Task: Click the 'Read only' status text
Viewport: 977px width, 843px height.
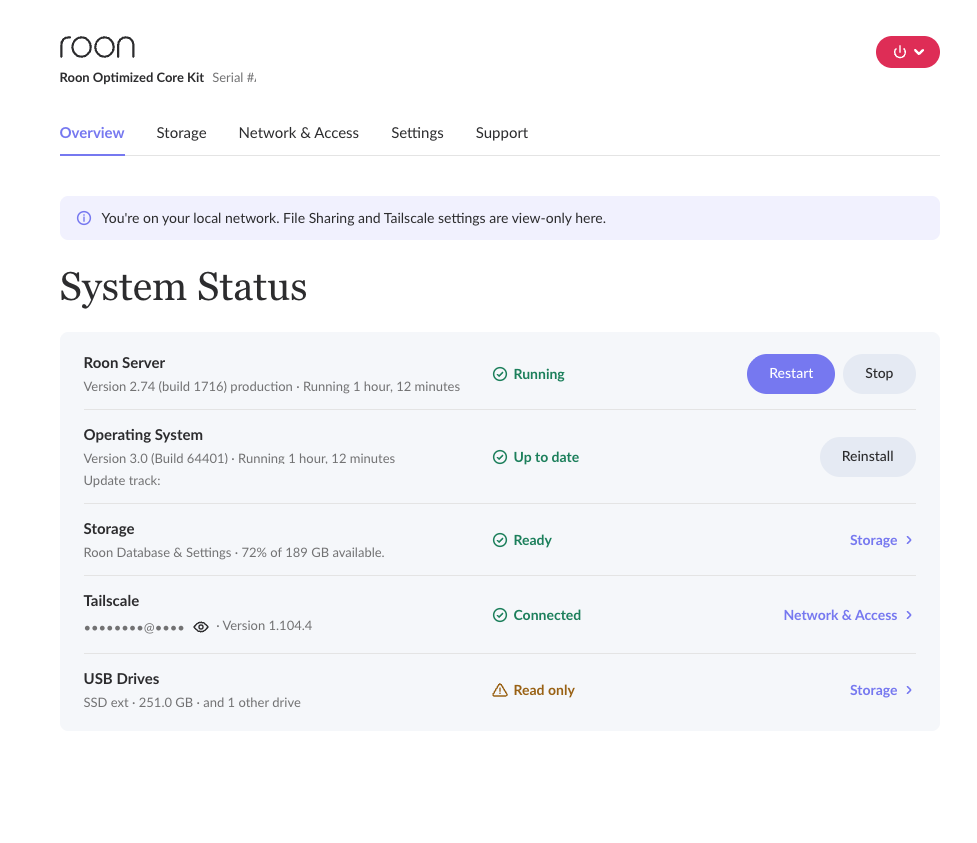Action: 544,690
